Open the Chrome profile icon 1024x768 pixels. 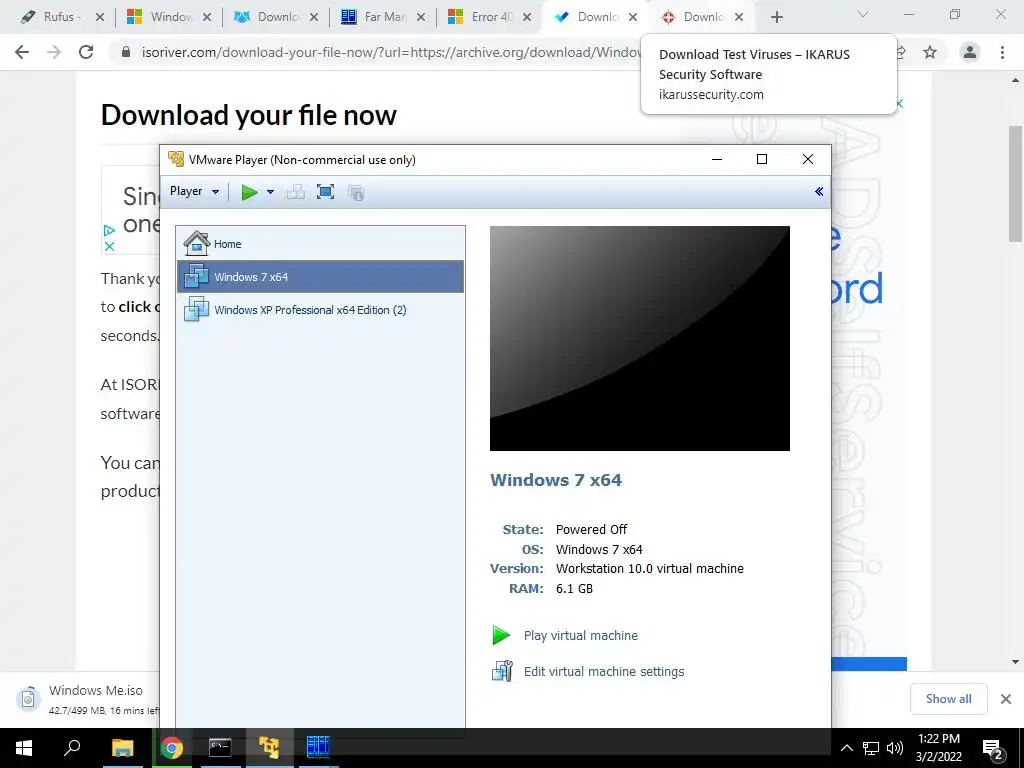[970, 52]
